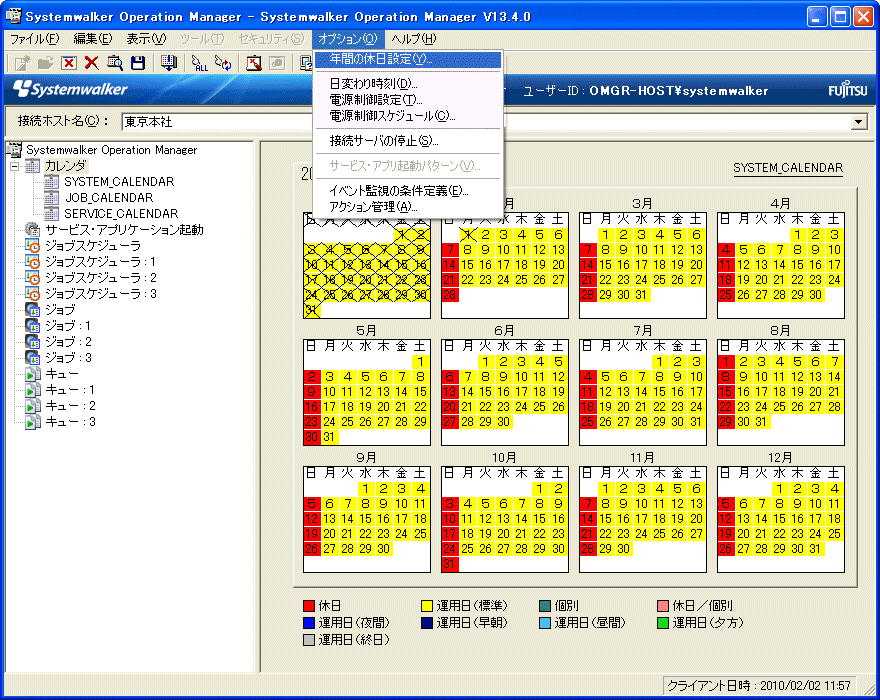This screenshot has height=700, width=880.
Task: Click the calendar with down-arrow toolbar icon
Action: click(x=168, y=63)
